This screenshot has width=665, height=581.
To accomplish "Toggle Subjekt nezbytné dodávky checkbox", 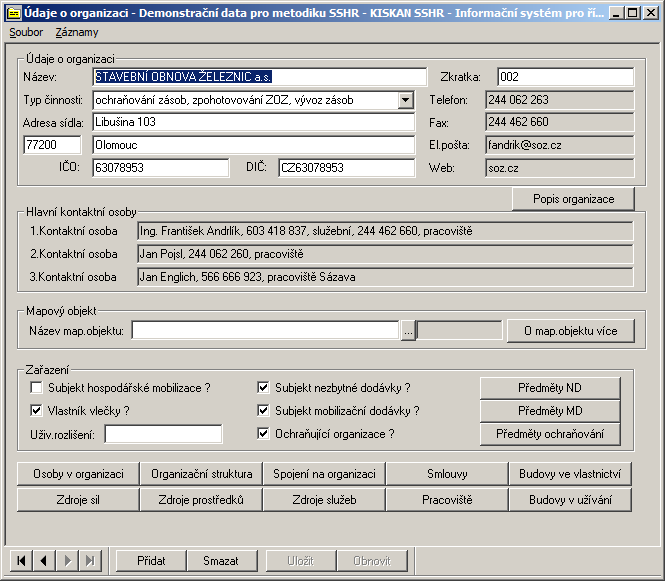I will coord(263,388).
